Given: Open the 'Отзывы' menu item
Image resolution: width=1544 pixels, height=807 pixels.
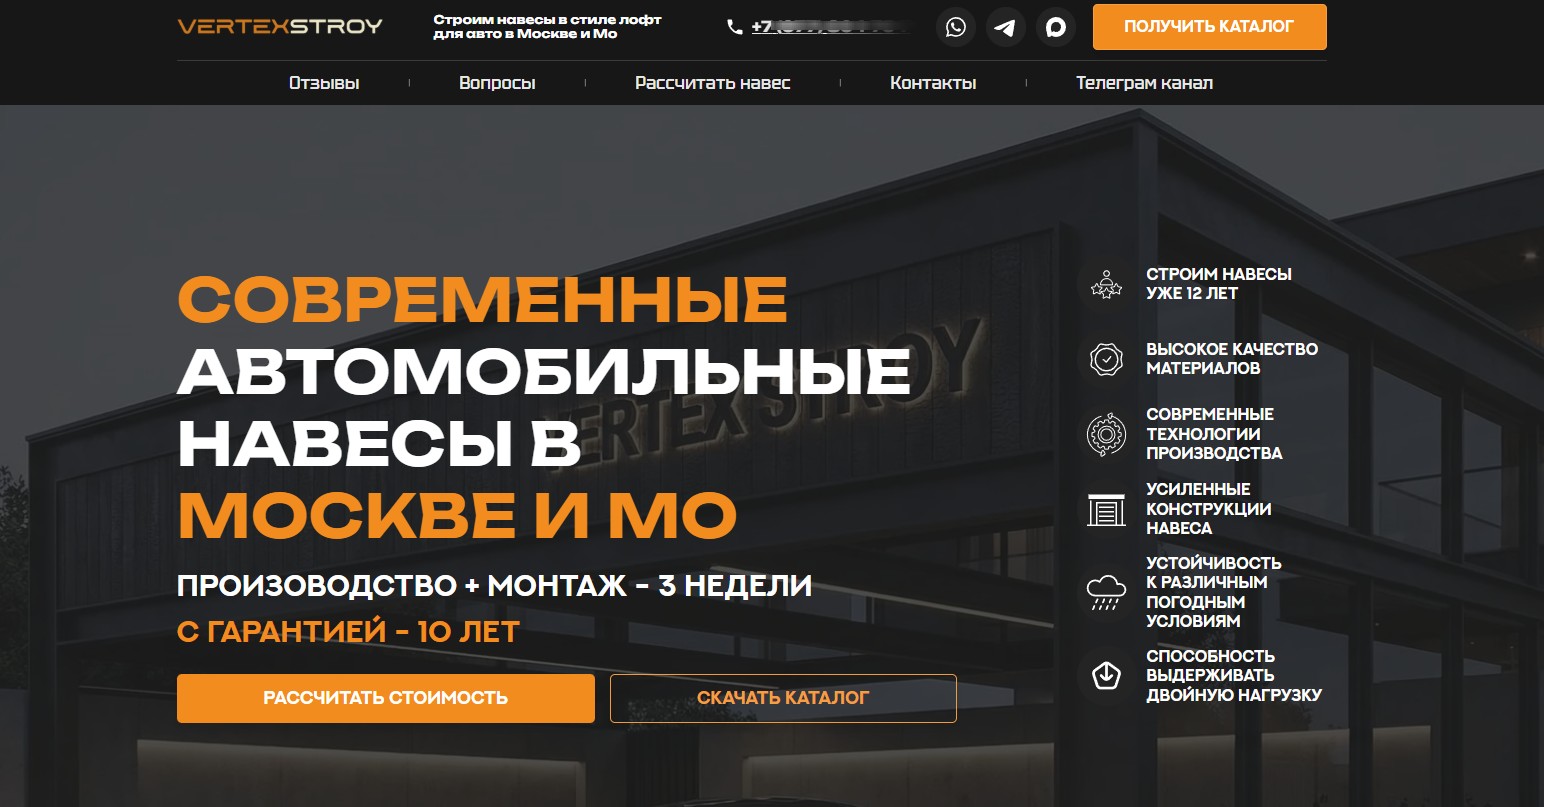Looking at the screenshot, I should pyautogui.click(x=324, y=83).
